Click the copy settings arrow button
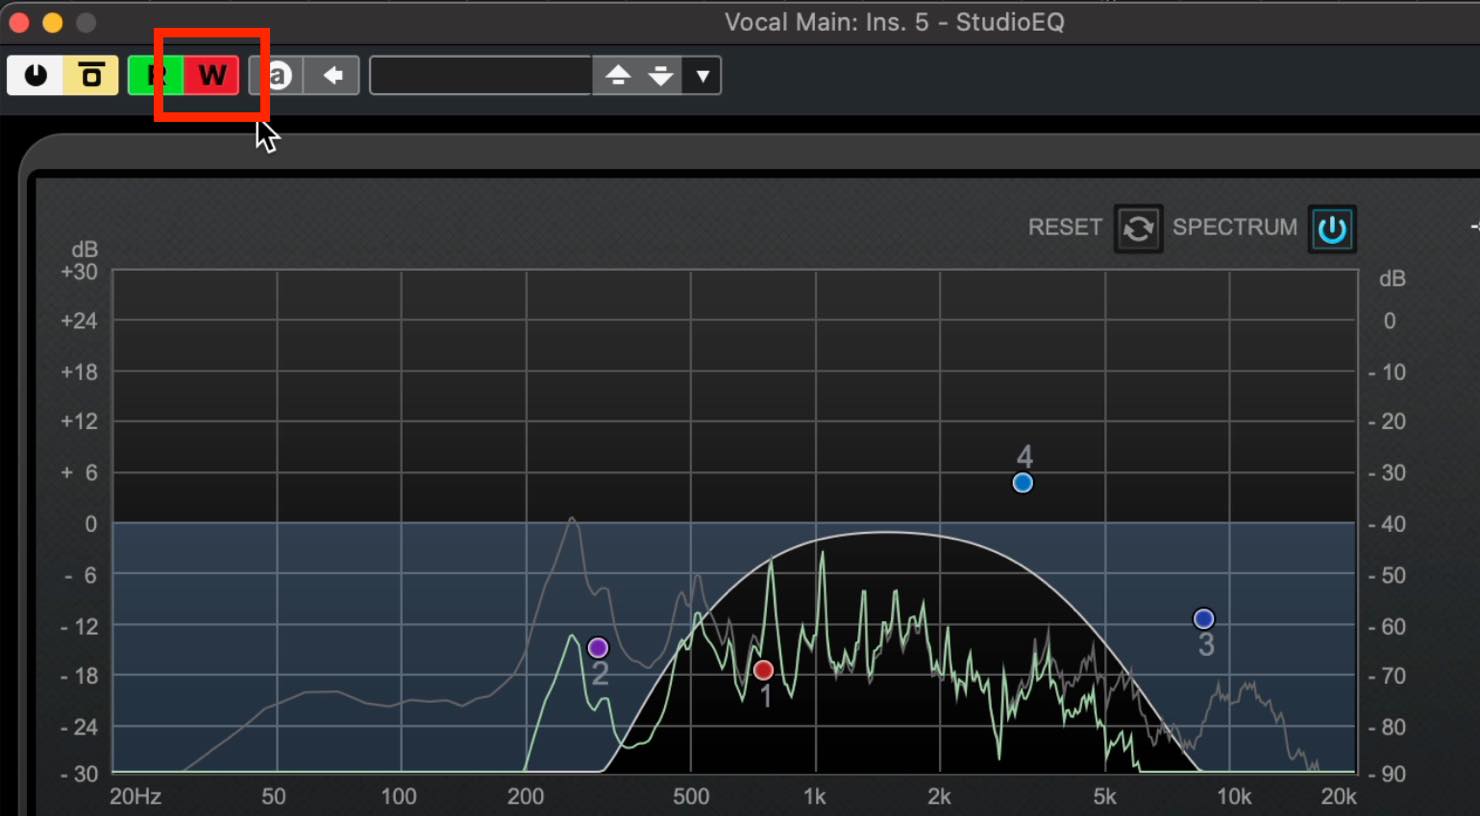Screen dimensions: 1480x816 click(x=332, y=75)
